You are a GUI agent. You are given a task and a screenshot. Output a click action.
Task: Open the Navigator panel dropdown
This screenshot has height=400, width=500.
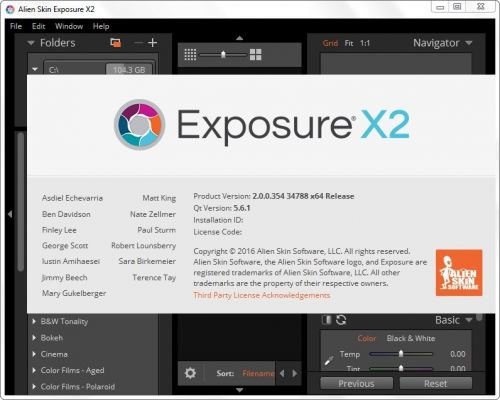[469, 43]
